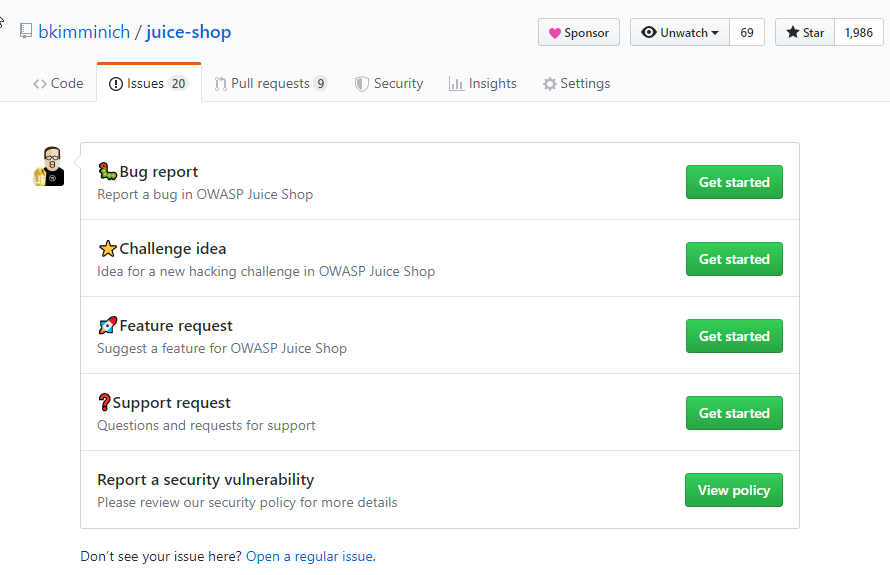Open the bkimminich owner link
The width and height of the screenshot is (890, 575).
(84, 32)
